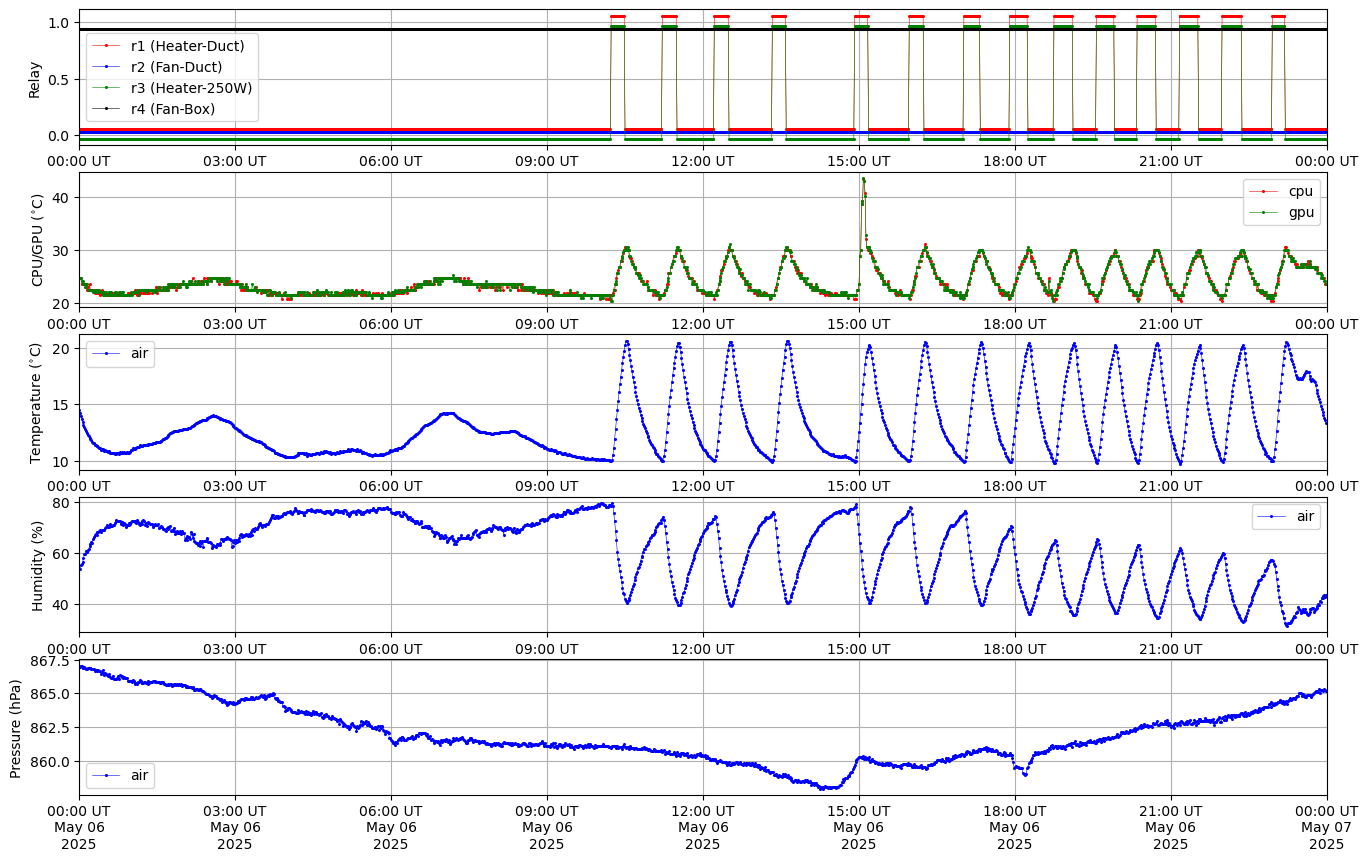Click the Pressure (hPa) axis label
1368x861 pixels.
point(16,727)
